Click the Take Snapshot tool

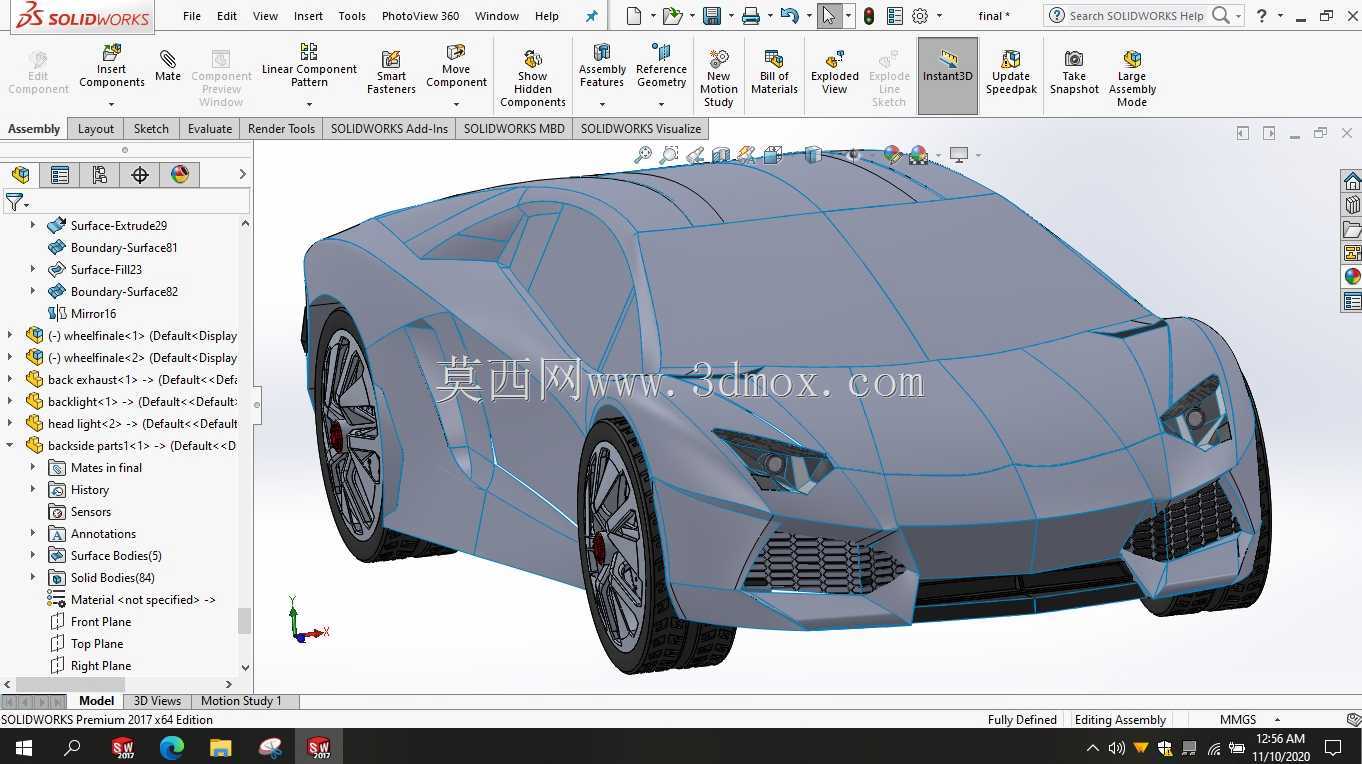pyautogui.click(x=1074, y=72)
